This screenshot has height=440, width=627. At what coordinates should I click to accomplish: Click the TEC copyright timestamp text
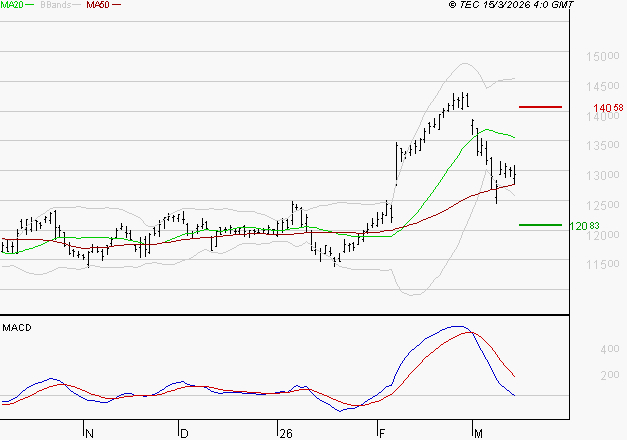pyautogui.click(x=511, y=5)
